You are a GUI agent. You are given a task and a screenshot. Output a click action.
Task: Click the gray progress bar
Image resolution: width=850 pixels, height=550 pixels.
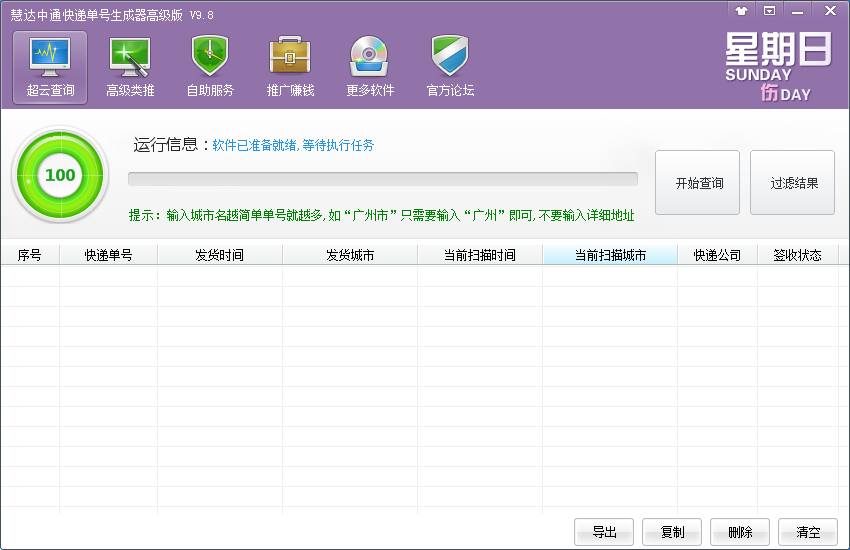383,179
